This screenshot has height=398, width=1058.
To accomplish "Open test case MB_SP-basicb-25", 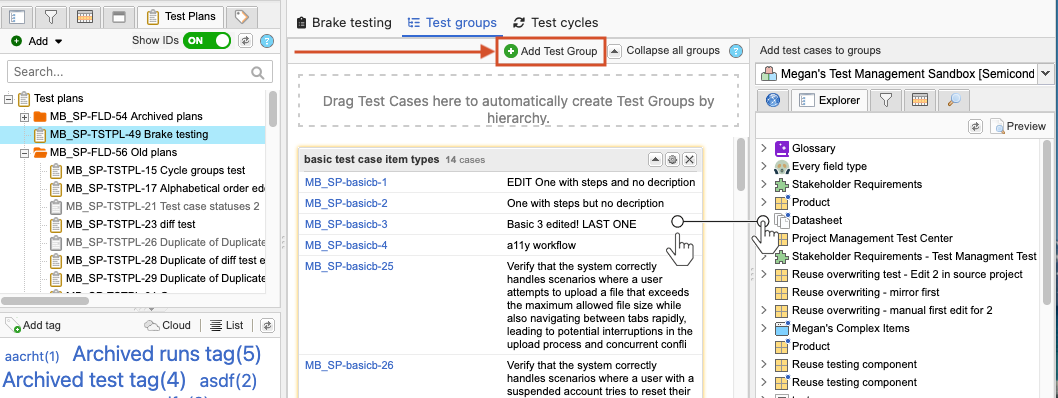I will [x=349, y=266].
